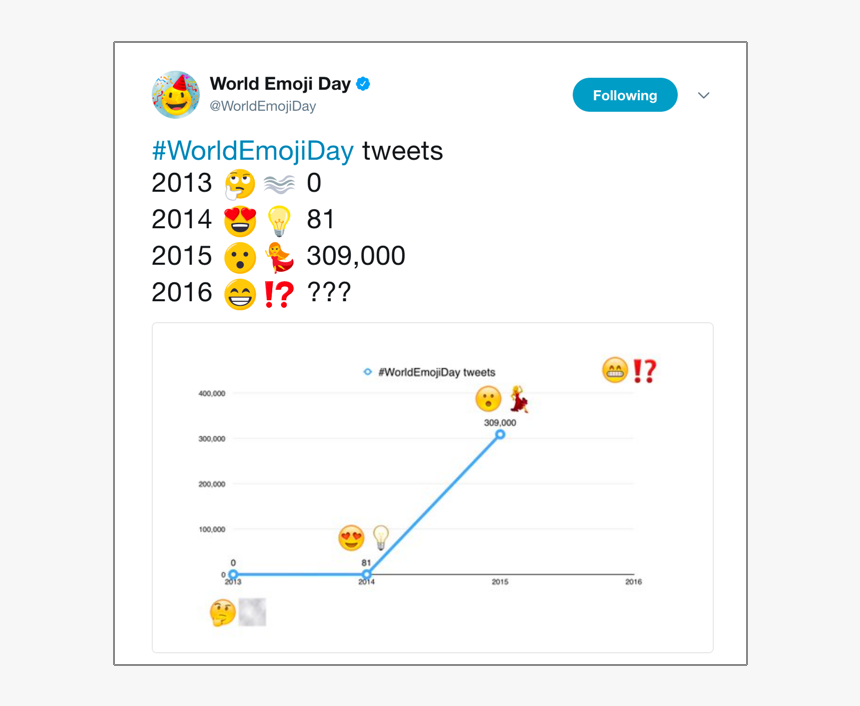Image resolution: width=860 pixels, height=706 pixels.
Task: Click the red exclamation question mark emoji in the 2016 line
Action: (279, 294)
